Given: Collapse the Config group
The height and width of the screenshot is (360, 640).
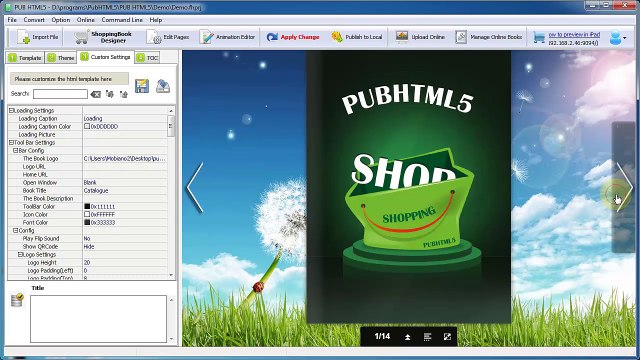Looking at the screenshot, I should point(16,231).
